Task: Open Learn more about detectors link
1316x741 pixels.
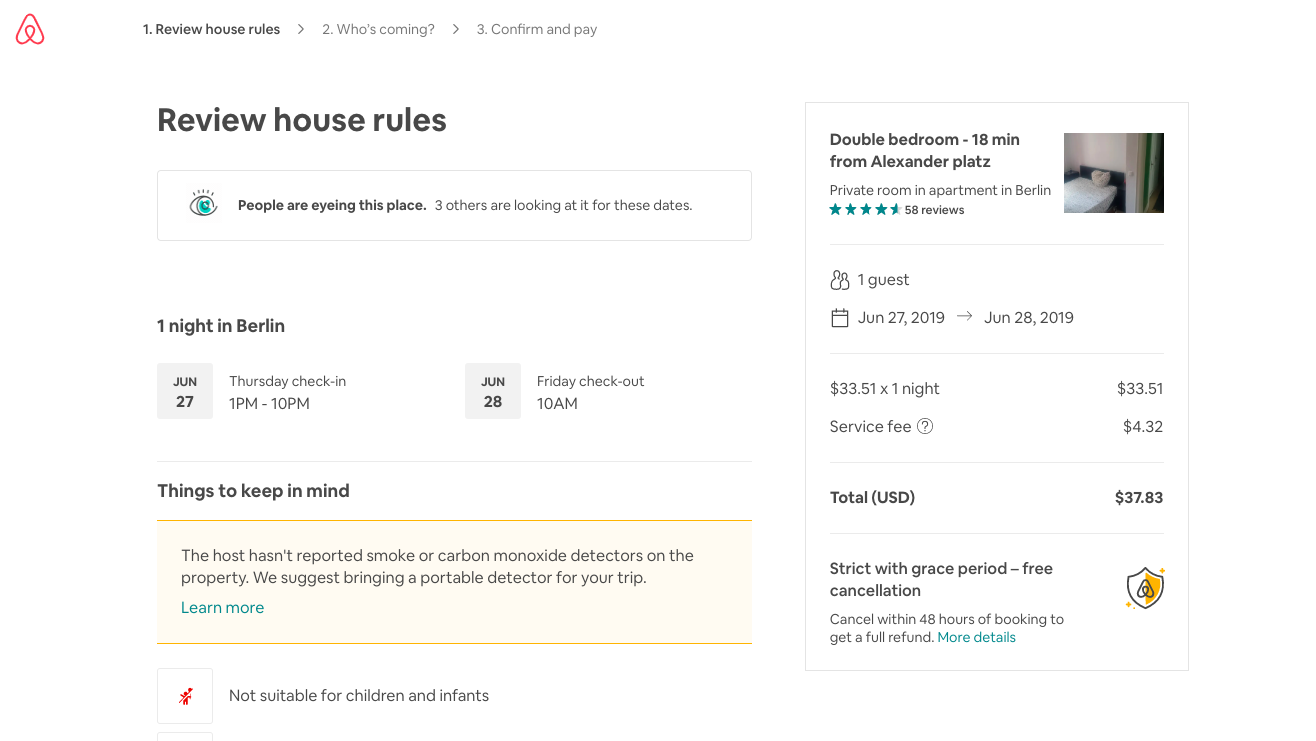Action: tap(222, 607)
